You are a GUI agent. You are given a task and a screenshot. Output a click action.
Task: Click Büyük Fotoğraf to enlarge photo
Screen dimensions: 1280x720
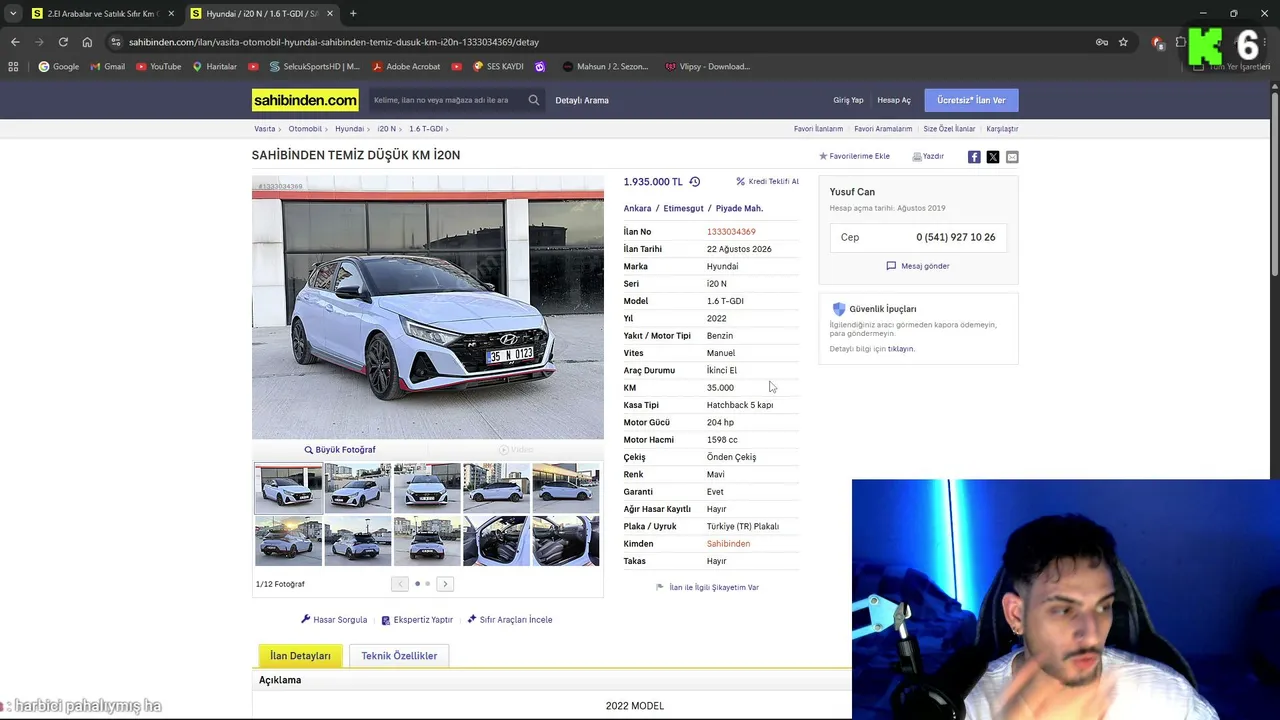(x=340, y=450)
